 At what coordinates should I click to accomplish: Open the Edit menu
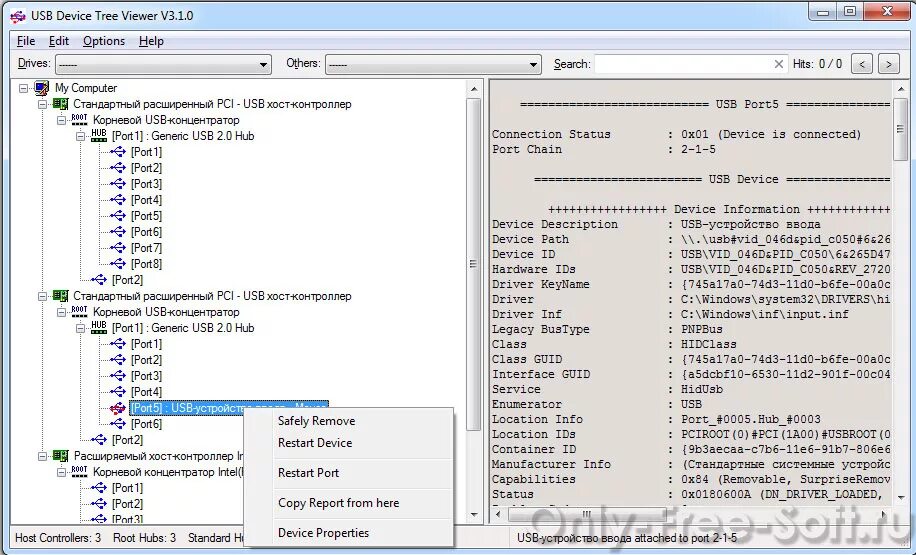point(58,41)
